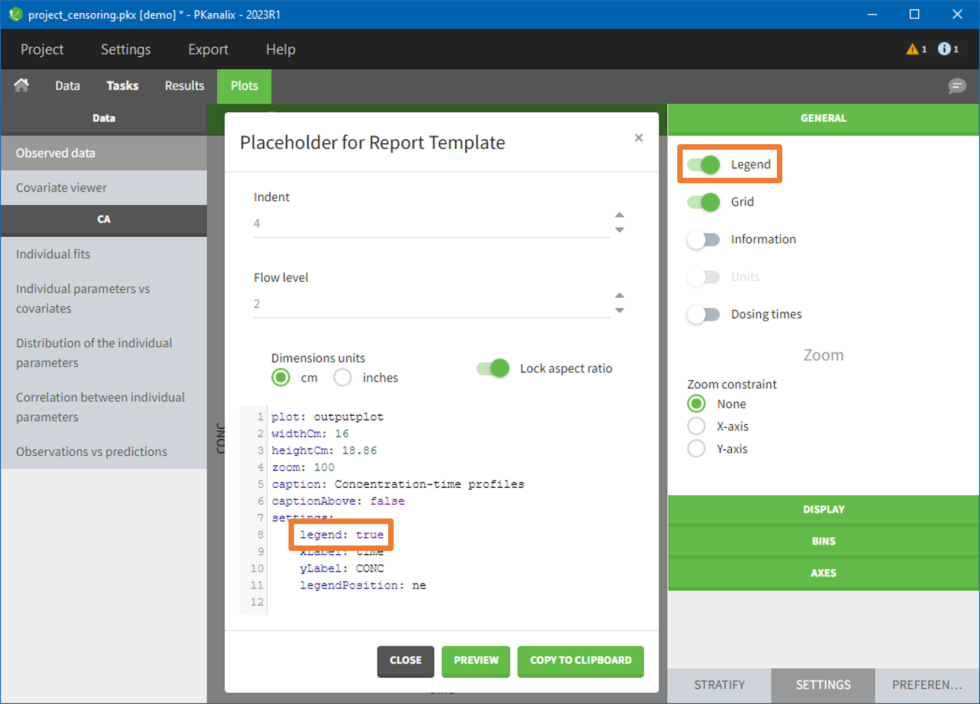
Task: Select inches as dimension units
Action: click(343, 378)
